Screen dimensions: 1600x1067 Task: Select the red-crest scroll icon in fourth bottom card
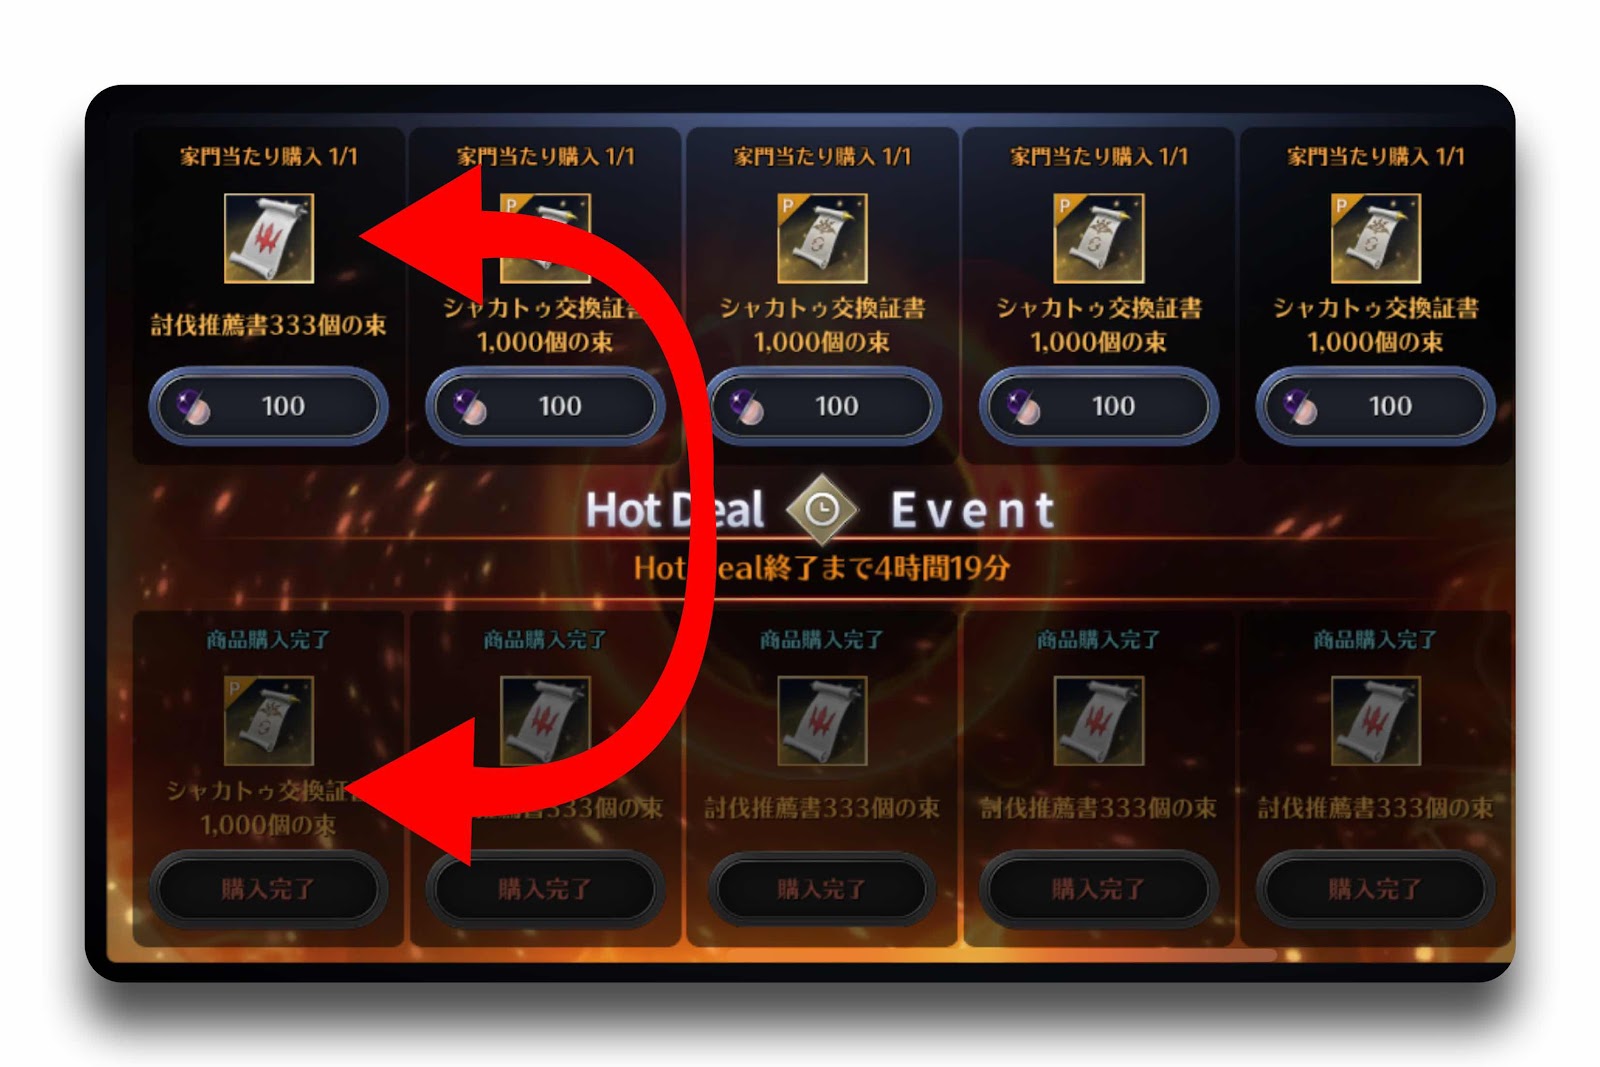click(1099, 721)
